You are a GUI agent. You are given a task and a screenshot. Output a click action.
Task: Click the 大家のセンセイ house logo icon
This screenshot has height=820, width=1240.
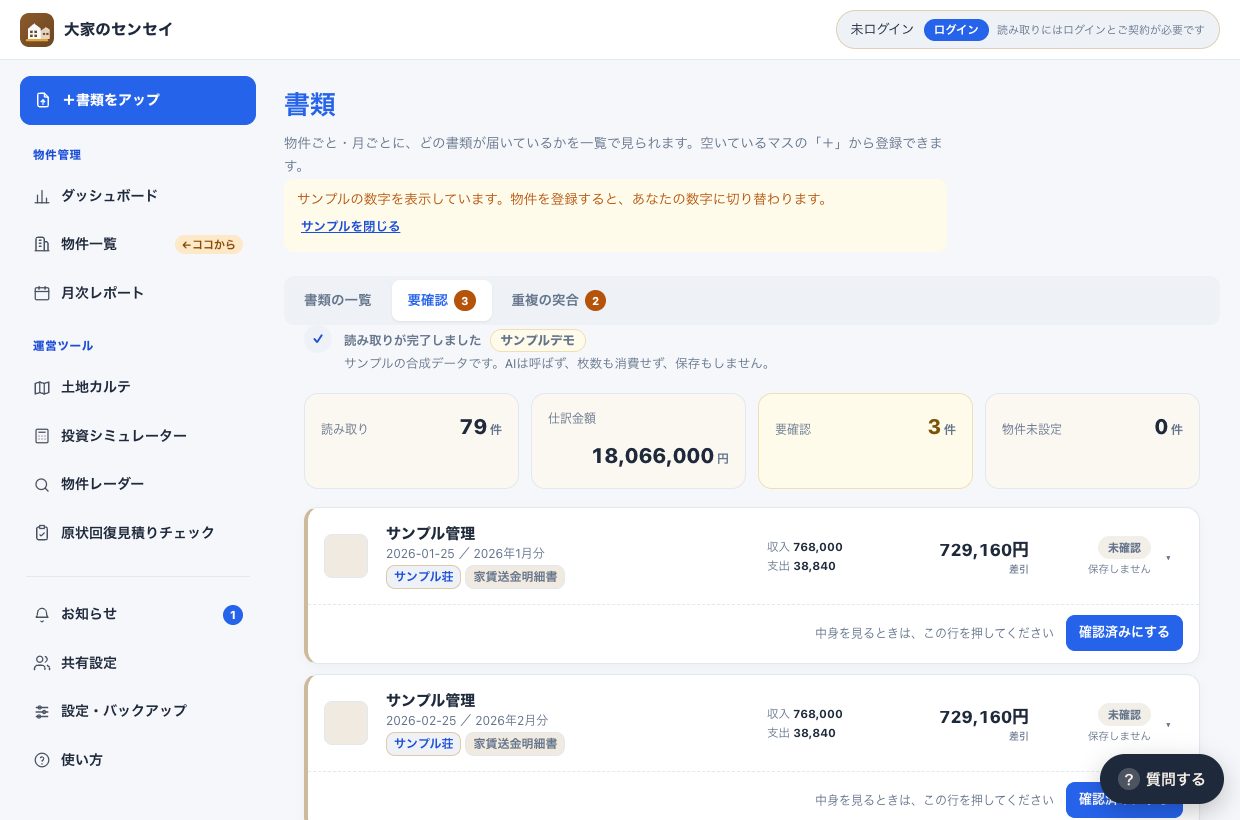click(37, 30)
